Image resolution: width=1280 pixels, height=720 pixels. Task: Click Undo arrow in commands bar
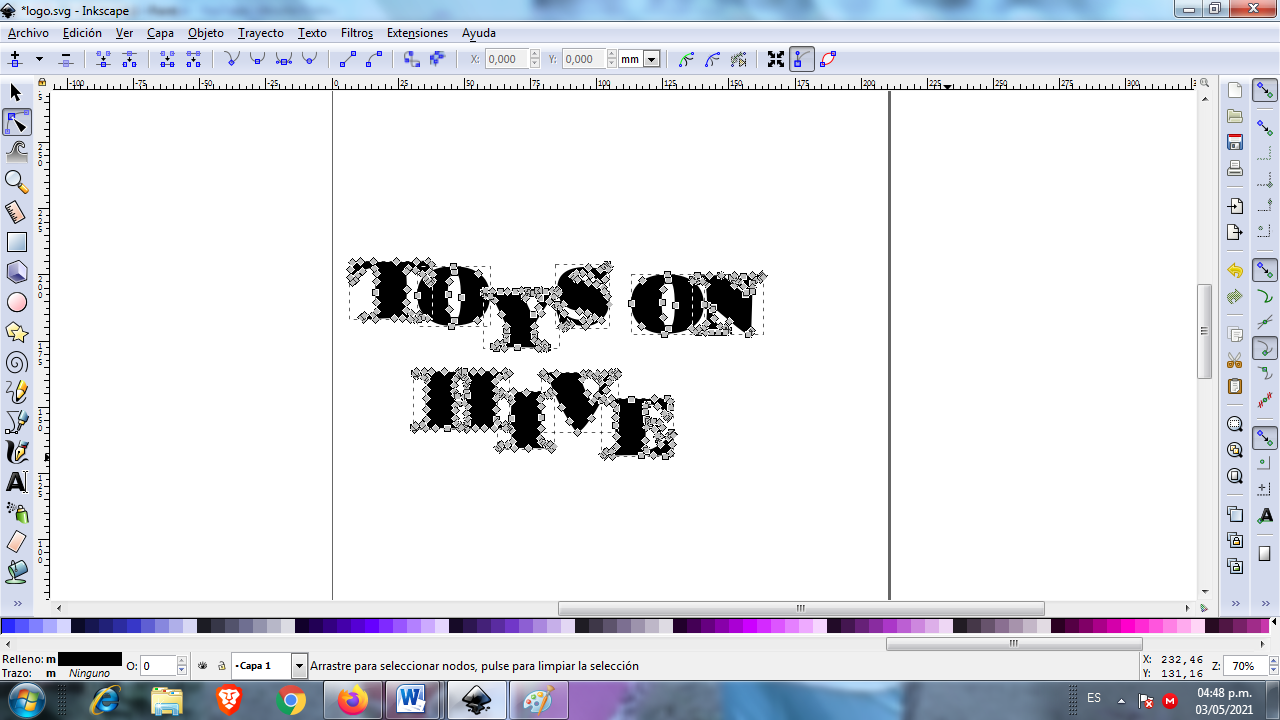[x=1235, y=271]
